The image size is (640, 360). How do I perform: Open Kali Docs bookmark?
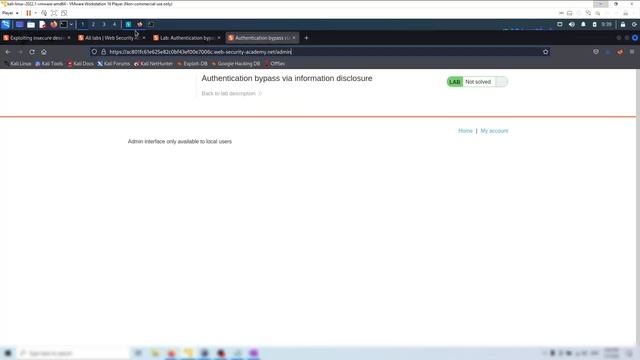point(81,64)
